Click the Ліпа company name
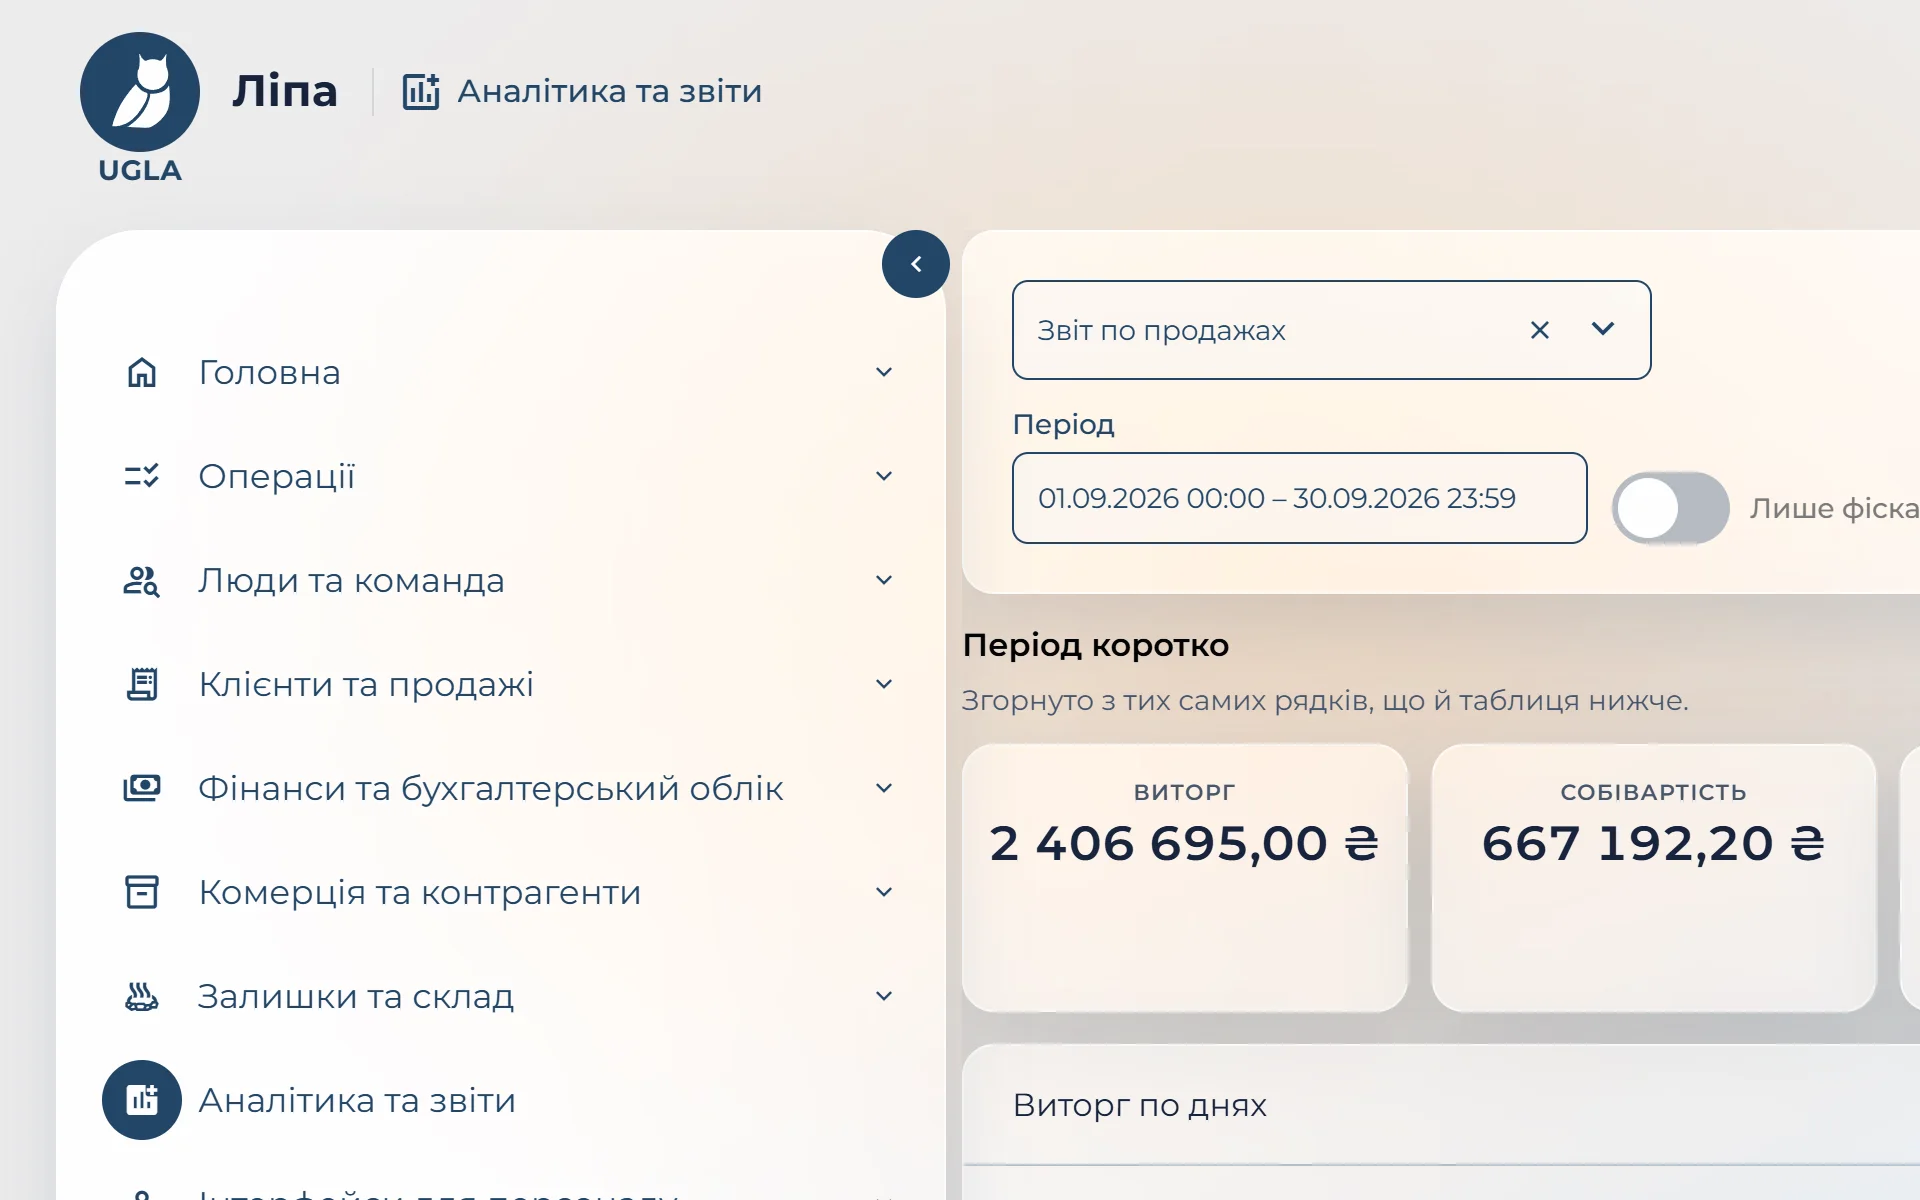The width and height of the screenshot is (1920, 1200). click(x=285, y=91)
